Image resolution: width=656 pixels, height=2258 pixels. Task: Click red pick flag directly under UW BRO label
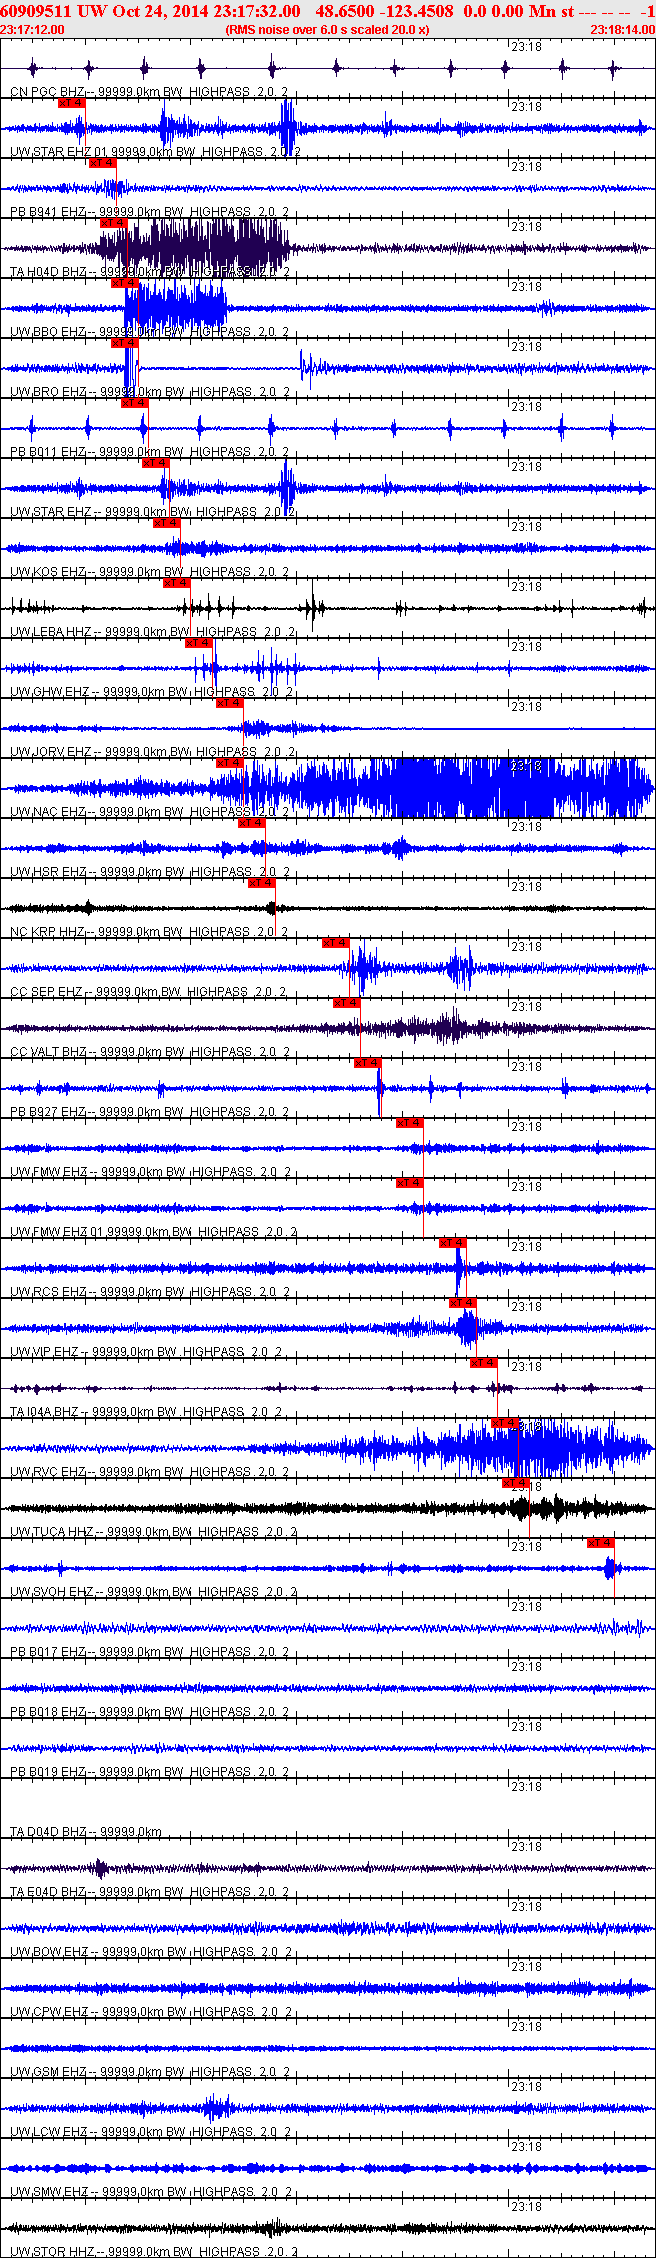tap(135, 403)
